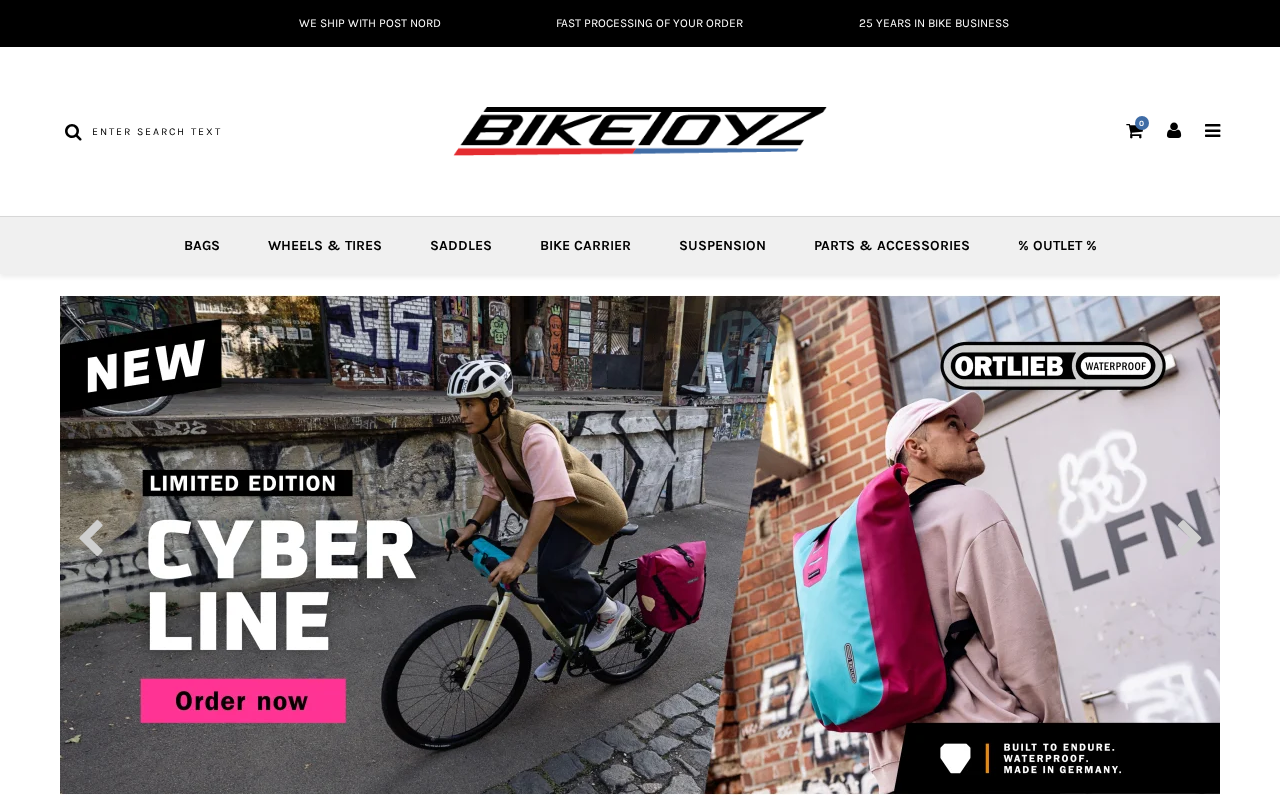
Task: Visit the % Outlet % section
Action: tap(1057, 246)
